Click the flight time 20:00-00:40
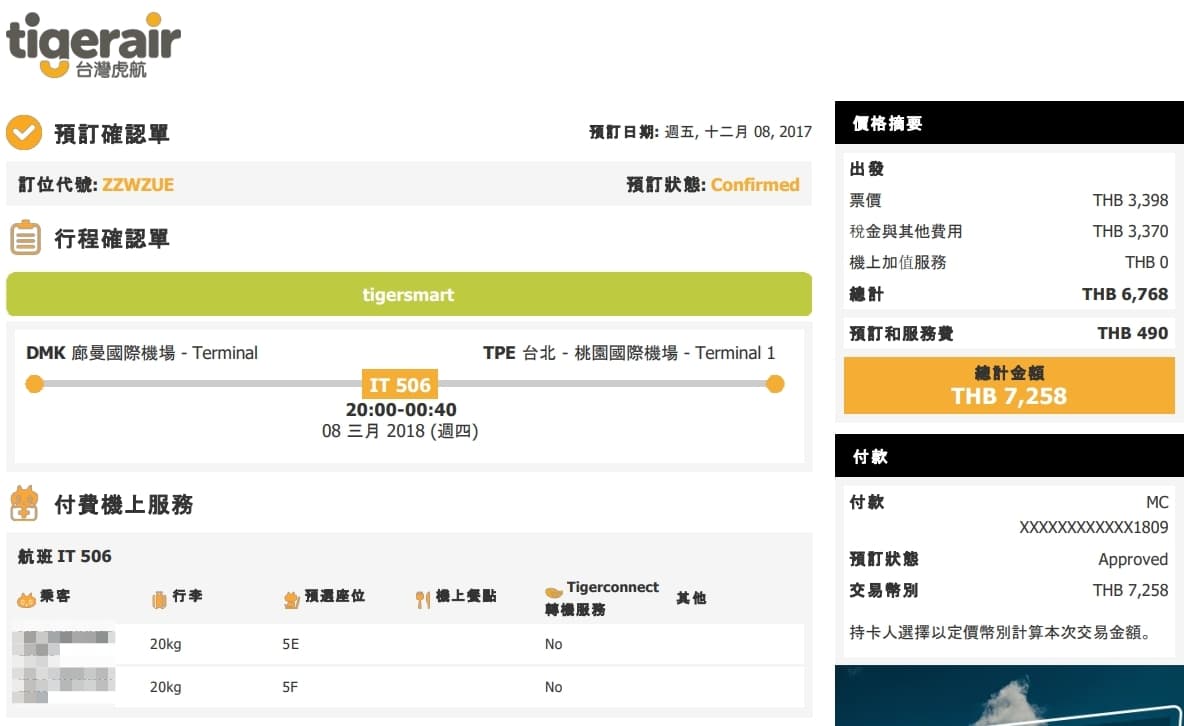 [401, 409]
